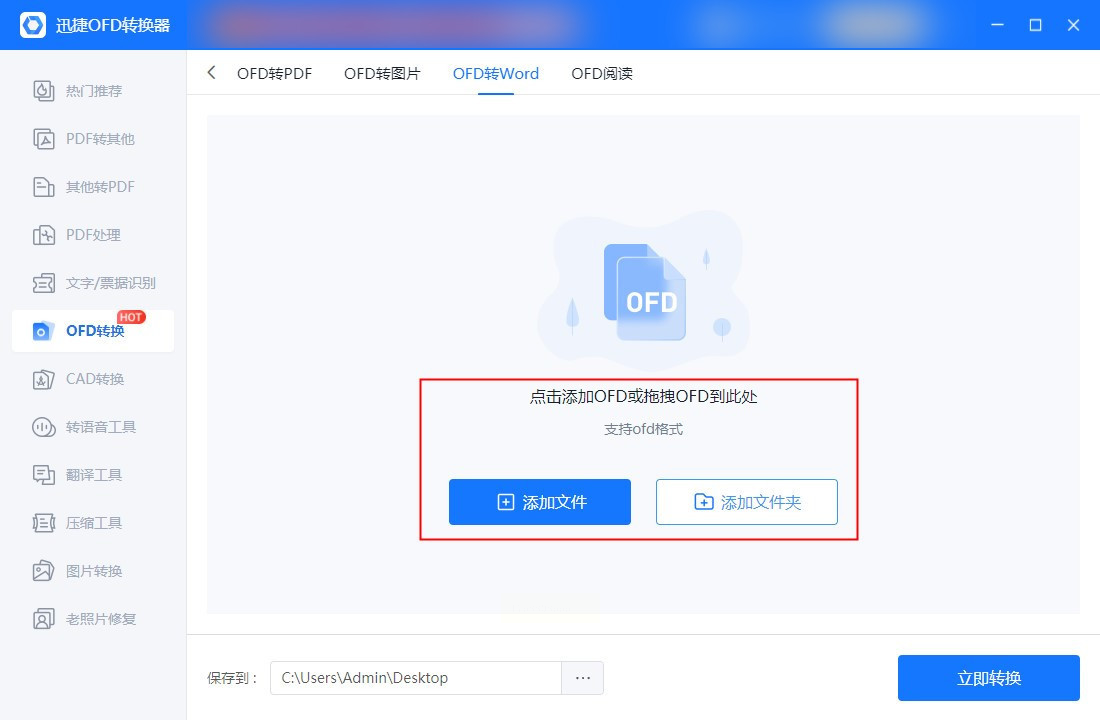Open the 热门推荐 menu label

click(x=94, y=91)
